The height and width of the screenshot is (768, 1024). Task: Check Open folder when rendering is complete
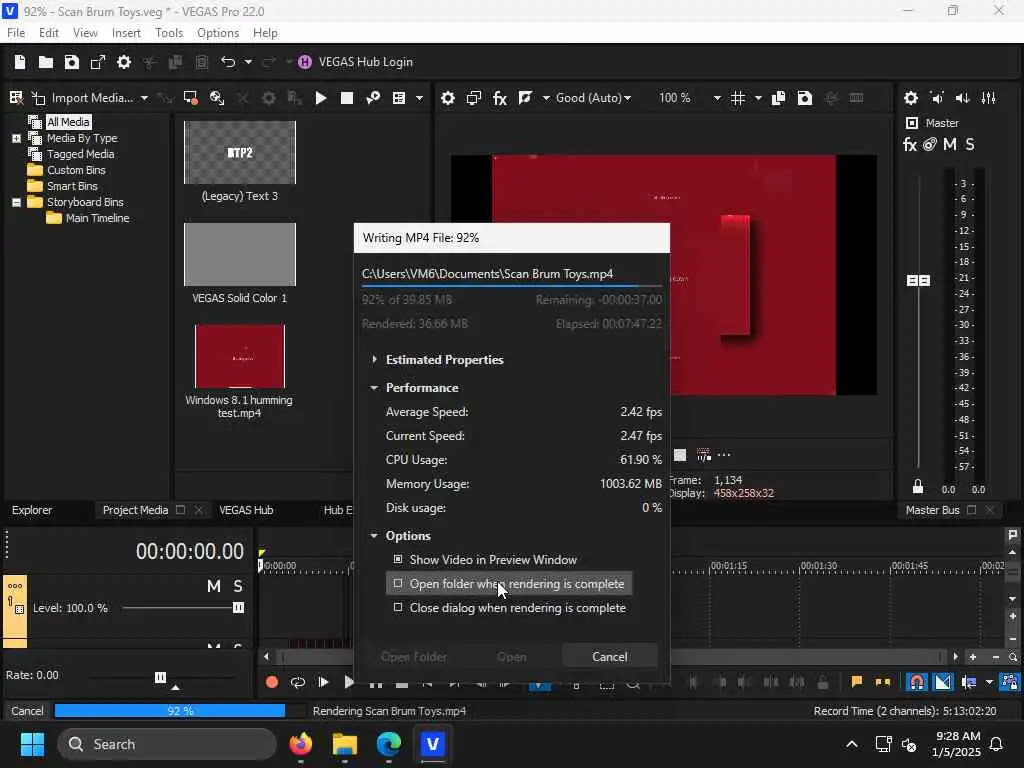(398, 584)
